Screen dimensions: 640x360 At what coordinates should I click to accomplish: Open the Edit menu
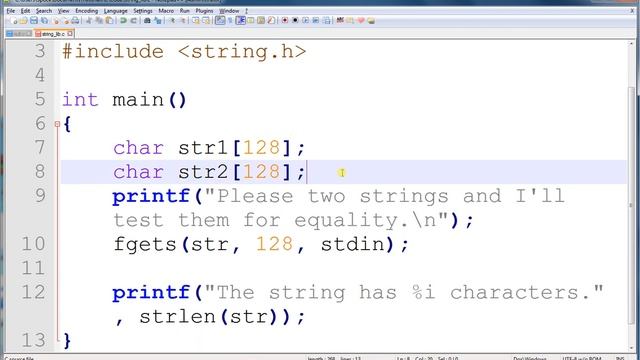coord(25,11)
